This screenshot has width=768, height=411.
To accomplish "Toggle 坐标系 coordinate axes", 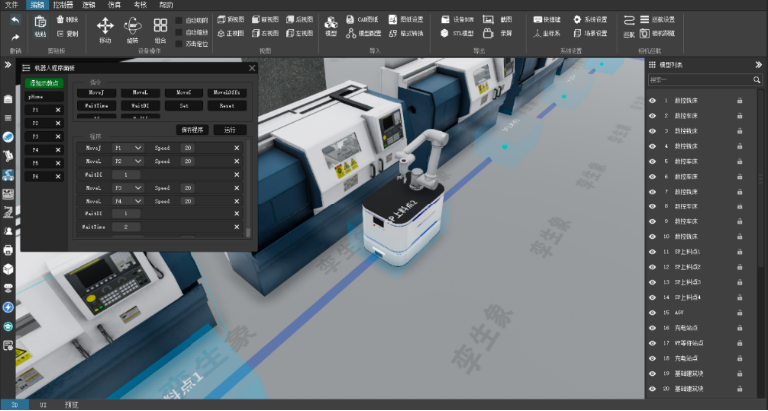I will [x=547, y=33].
